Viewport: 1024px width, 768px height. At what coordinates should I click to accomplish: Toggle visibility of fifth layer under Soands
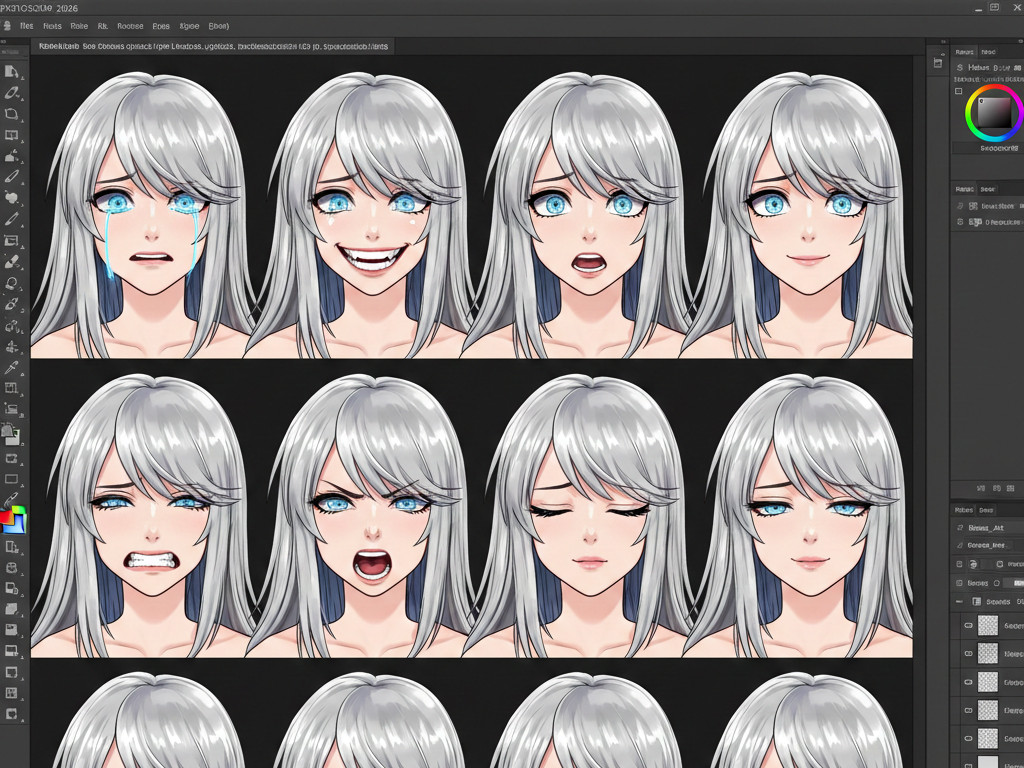968,738
